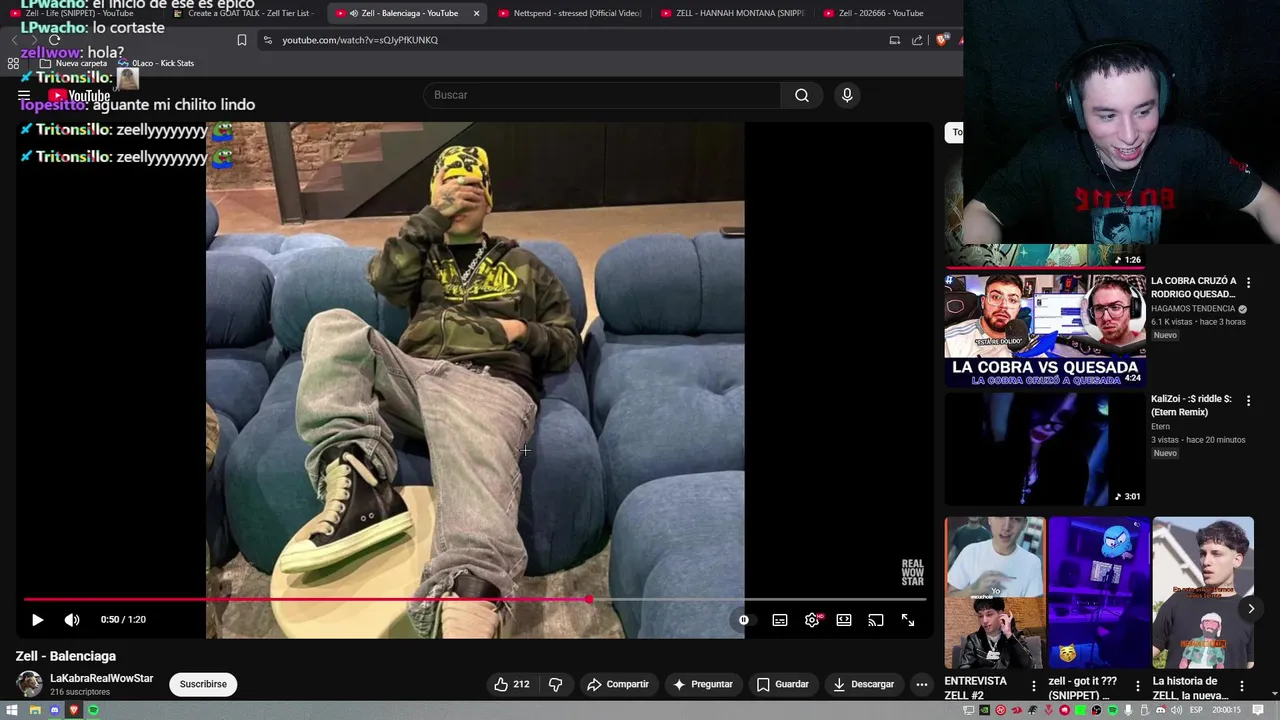Switch to Create a GOAT TALK tab
The width and height of the screenshot is (1280, 720).
(246, 13)
